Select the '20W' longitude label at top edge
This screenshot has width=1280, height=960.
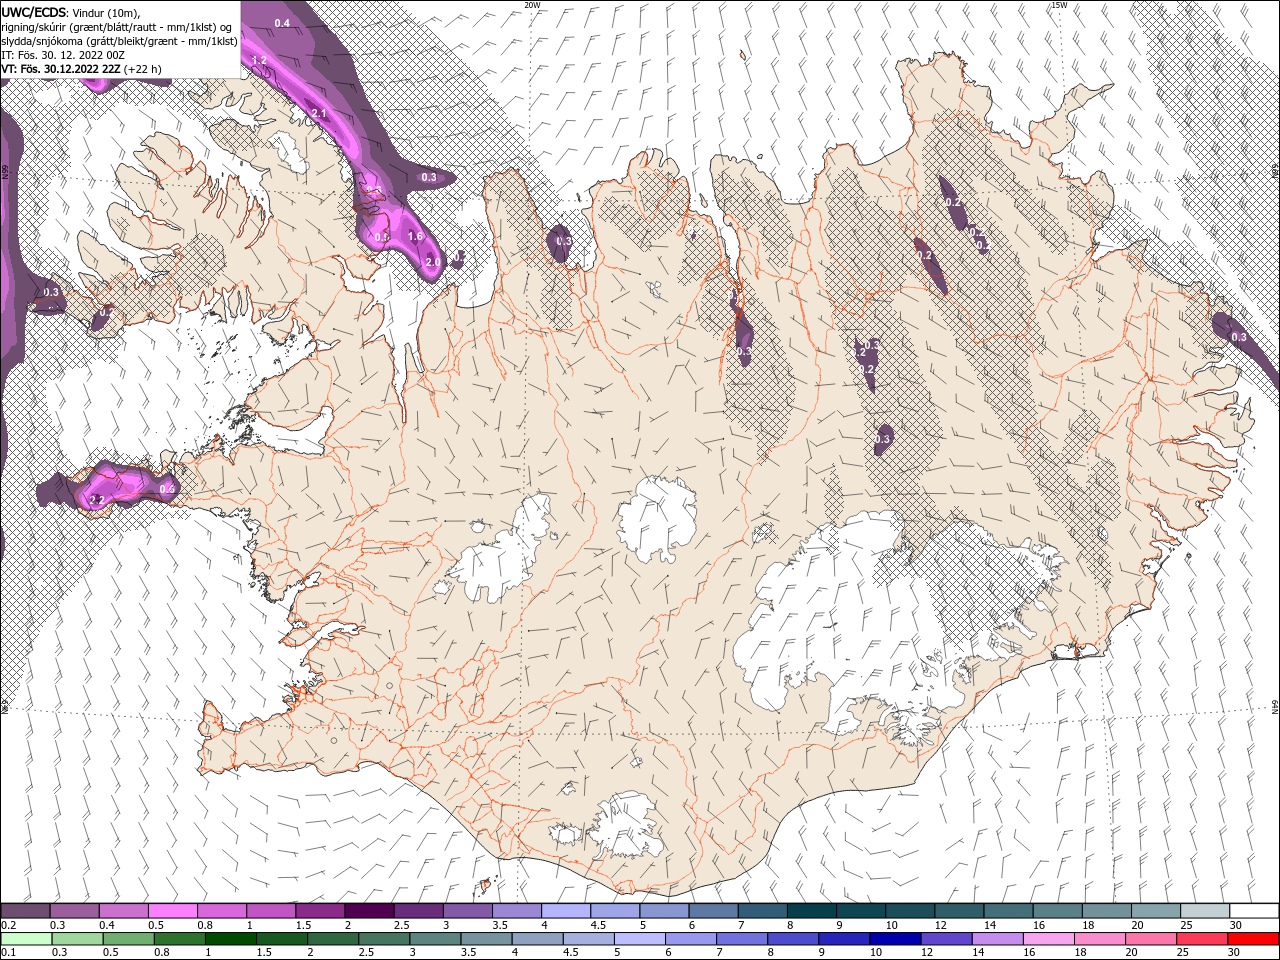tap(532, 5)
